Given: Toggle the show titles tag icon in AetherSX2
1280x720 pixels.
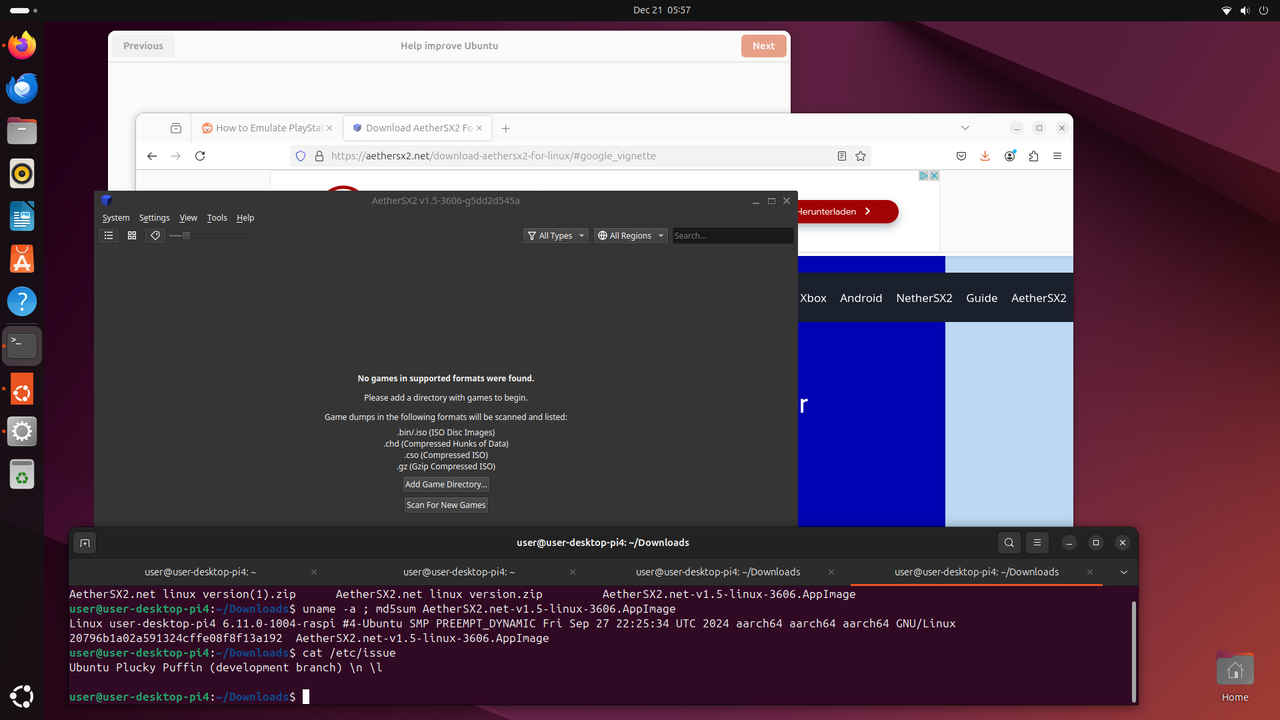Looking at the screenshot, I should click(155, 236).
